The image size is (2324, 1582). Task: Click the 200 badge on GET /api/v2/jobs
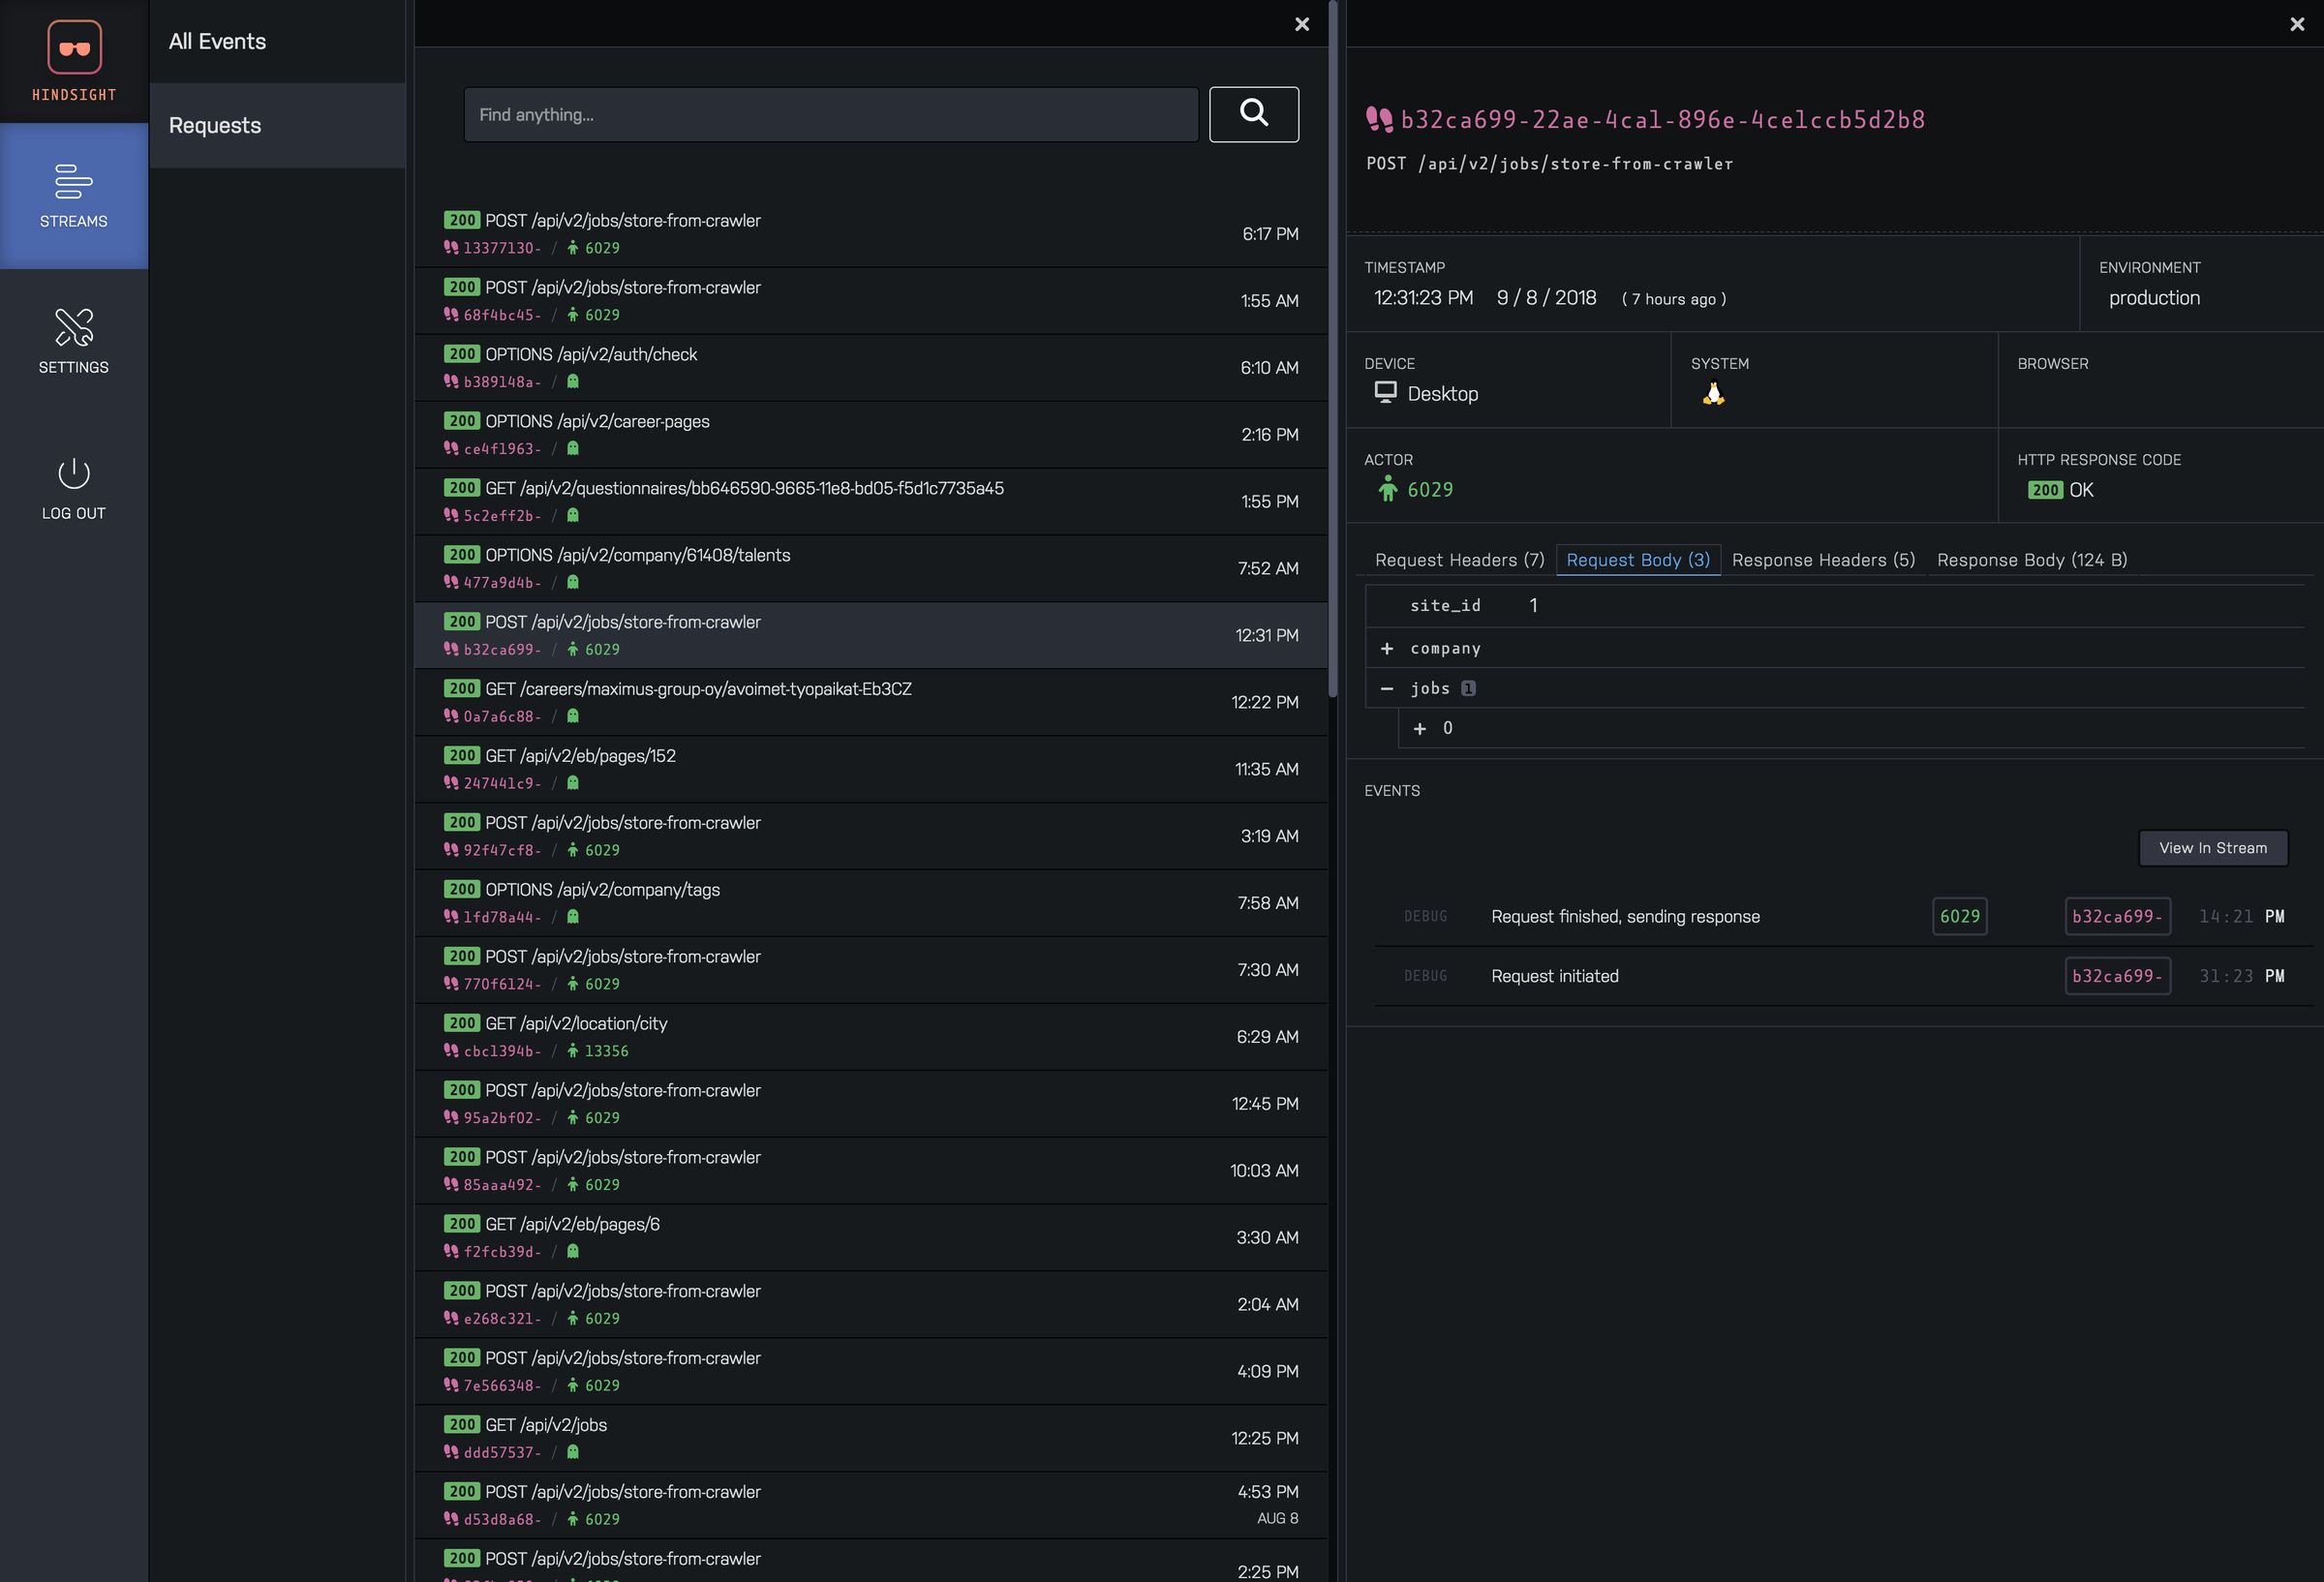(461, 1424)
